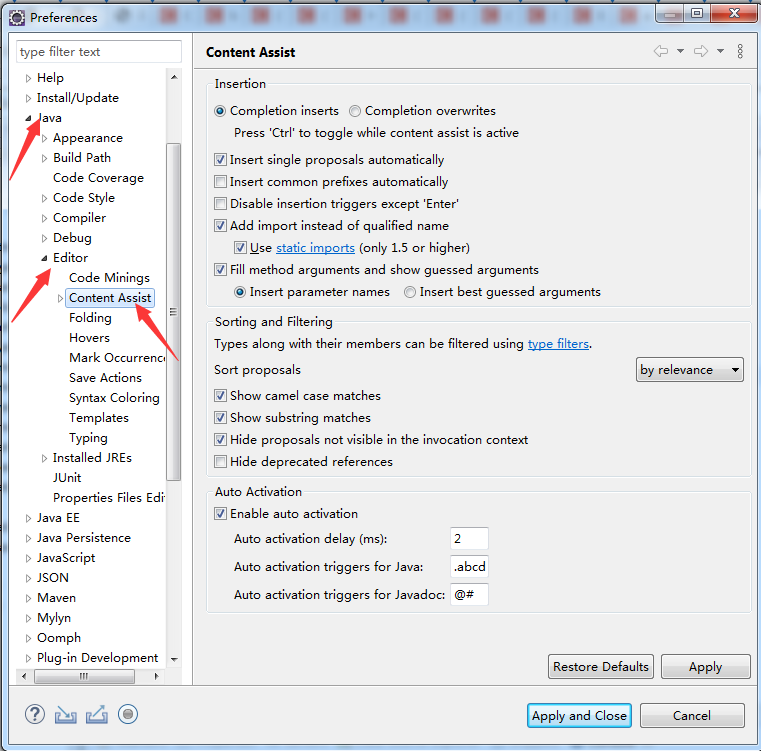Click the Oomph preference recorder icon

coord(128,714)
